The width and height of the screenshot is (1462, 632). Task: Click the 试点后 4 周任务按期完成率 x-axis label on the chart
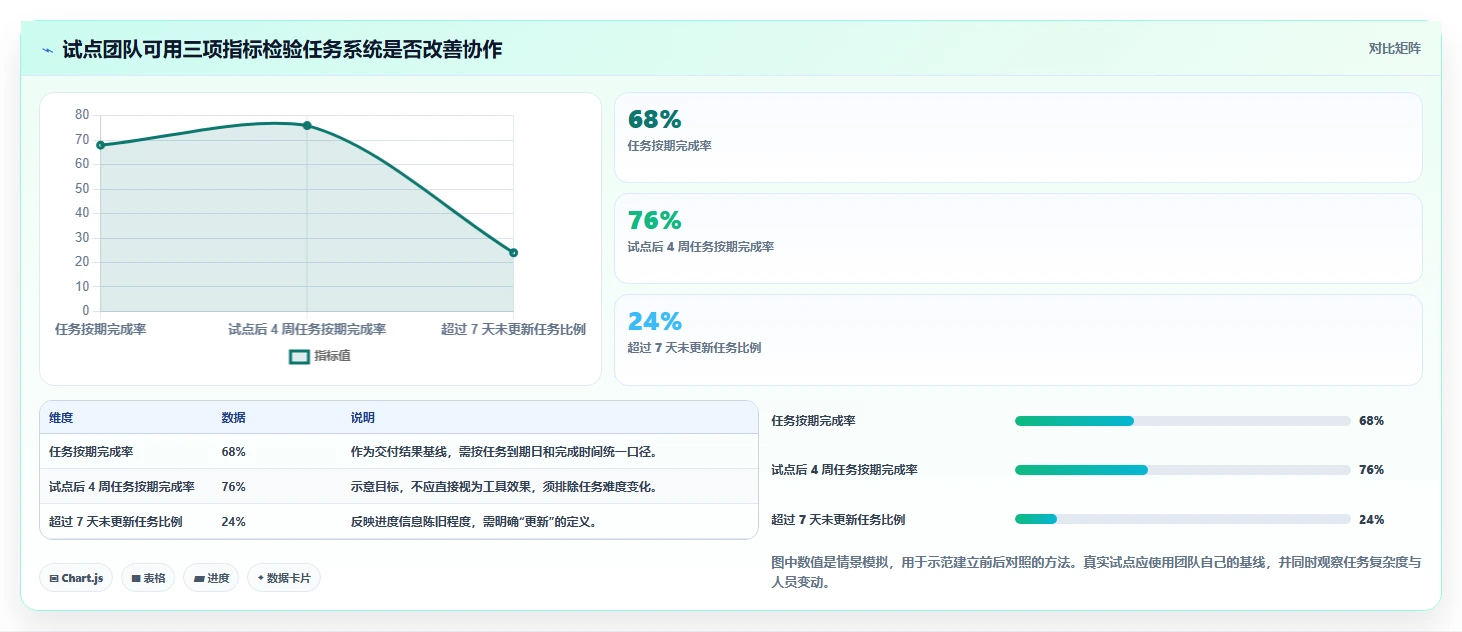coord(307,330)
